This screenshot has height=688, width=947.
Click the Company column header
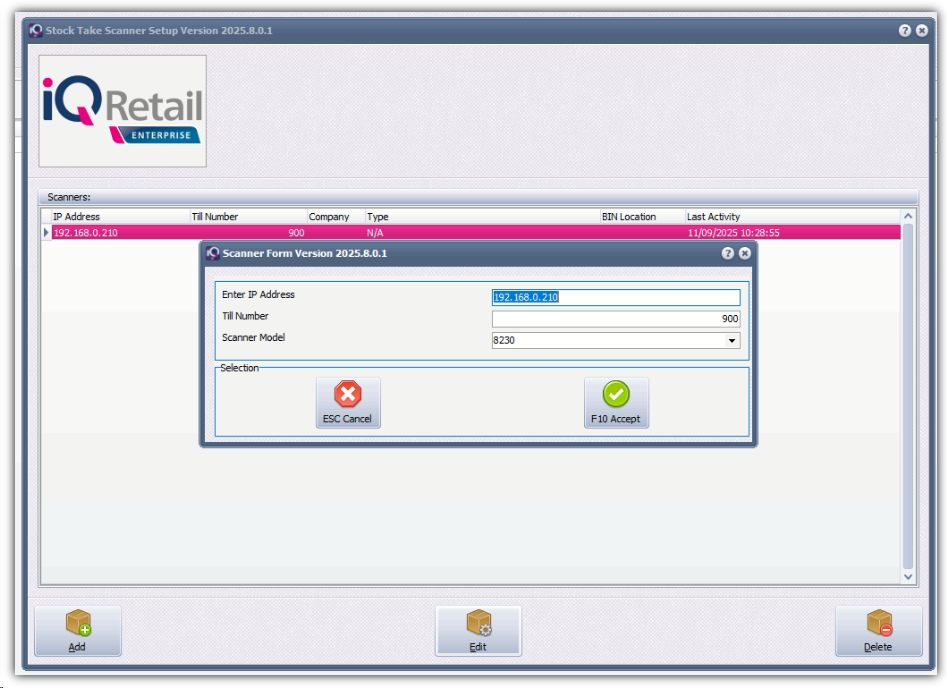(336, 216)
